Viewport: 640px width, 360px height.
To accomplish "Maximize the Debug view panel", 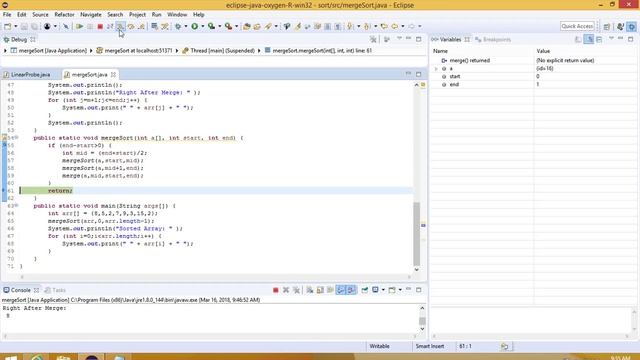I will [x=419, y=39].
